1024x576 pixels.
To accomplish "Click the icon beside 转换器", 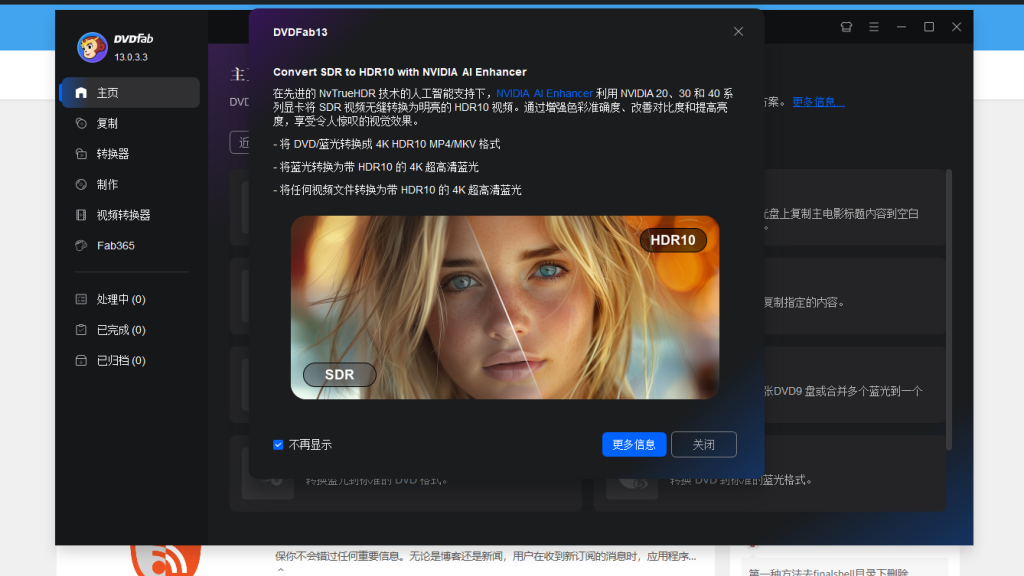I will (x=81, y=154).
